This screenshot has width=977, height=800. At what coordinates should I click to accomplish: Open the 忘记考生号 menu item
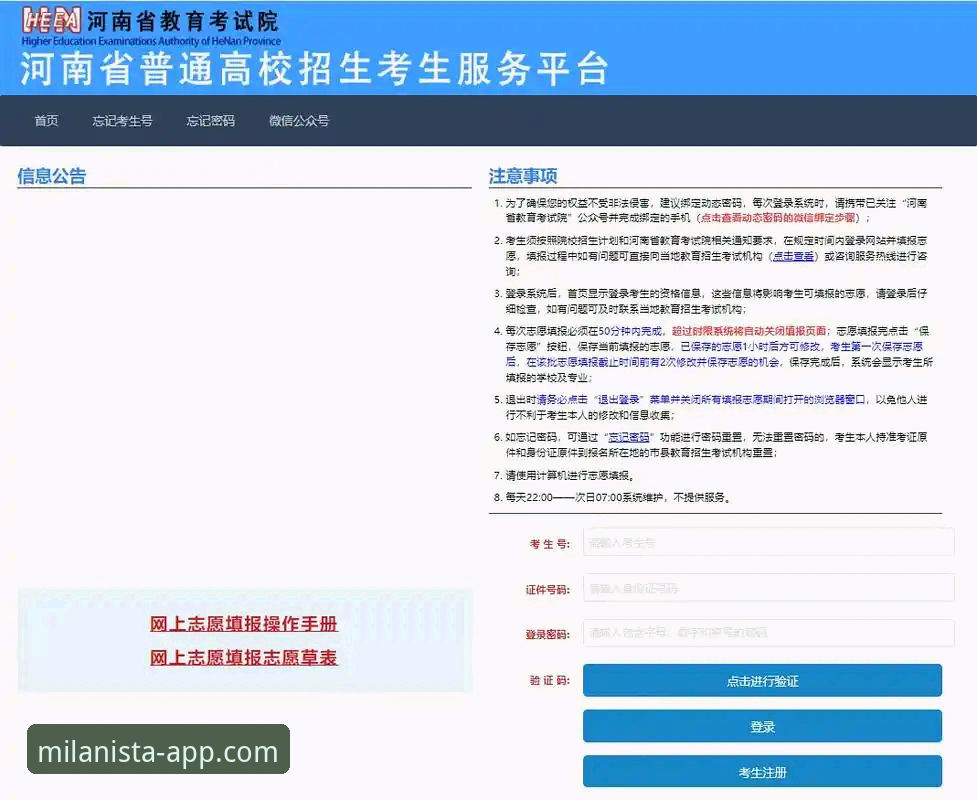point(122,121)
